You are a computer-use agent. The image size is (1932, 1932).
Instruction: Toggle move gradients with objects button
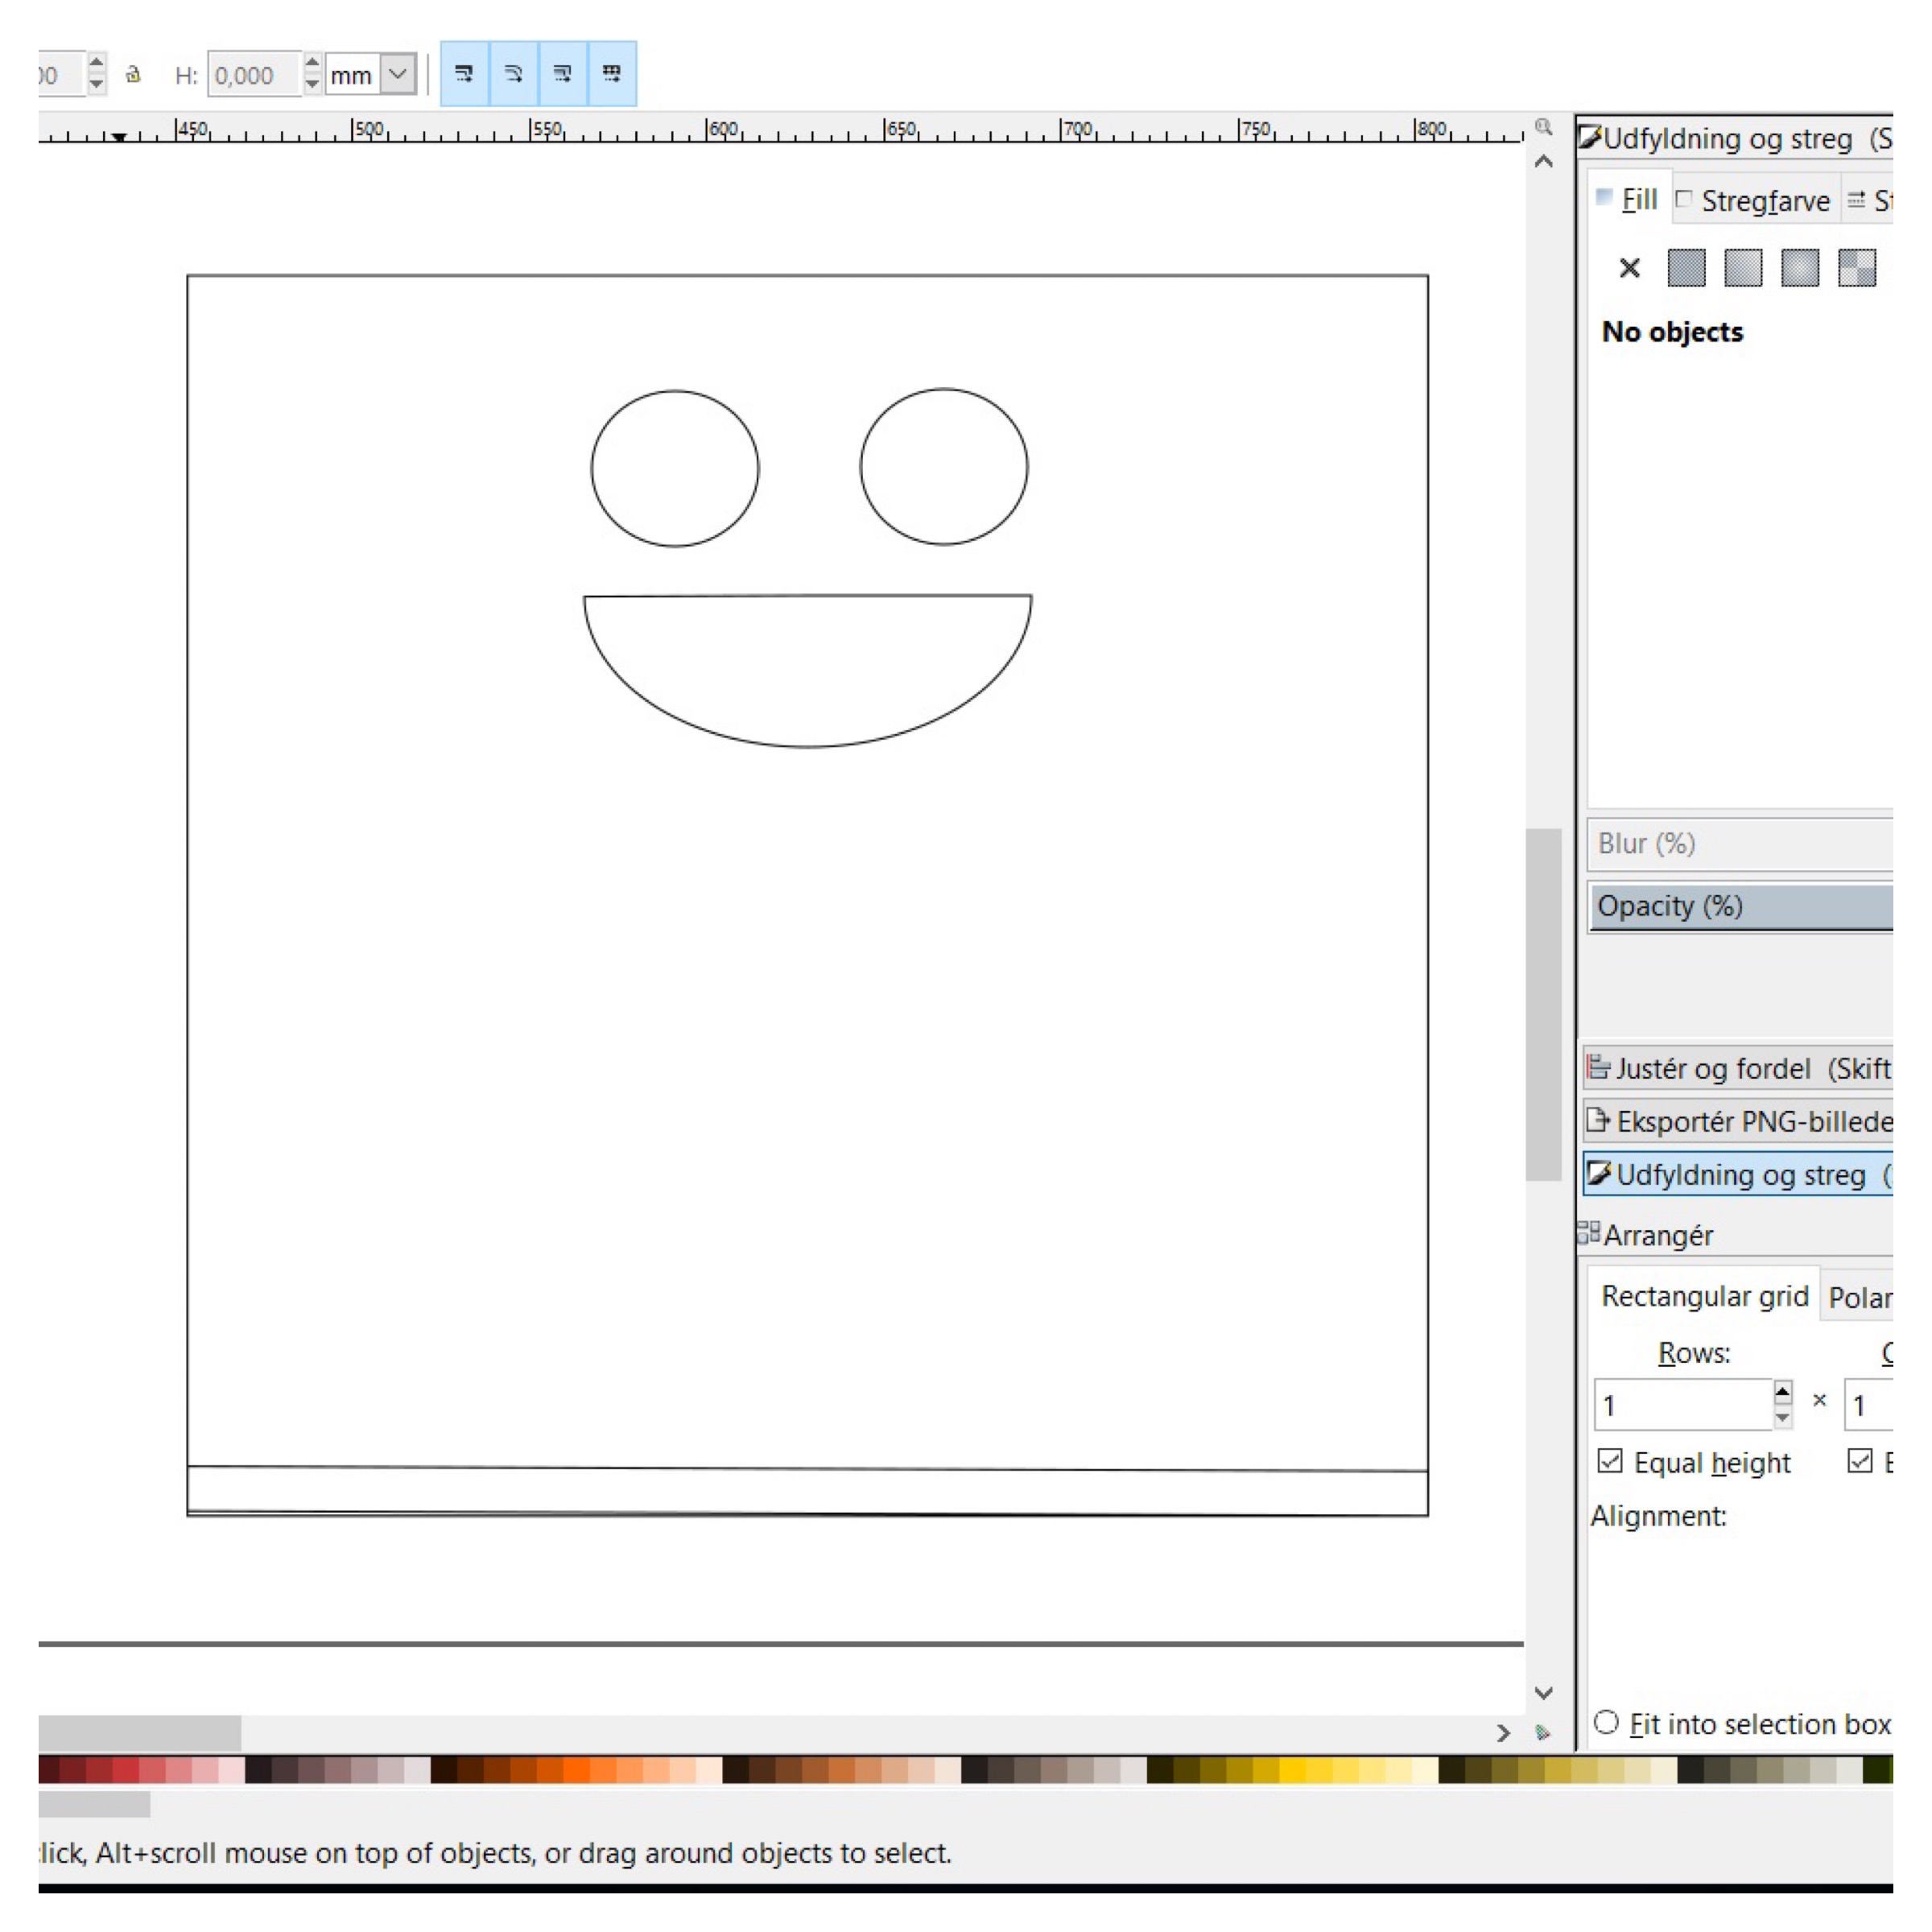pyautogui.click(x=562, y=73)
